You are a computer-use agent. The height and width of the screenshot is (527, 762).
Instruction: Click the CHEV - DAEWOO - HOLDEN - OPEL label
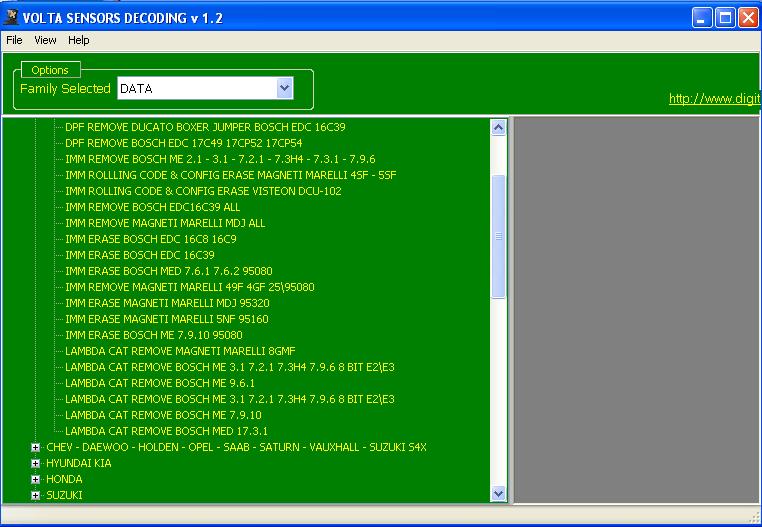[x=236, y=448]
